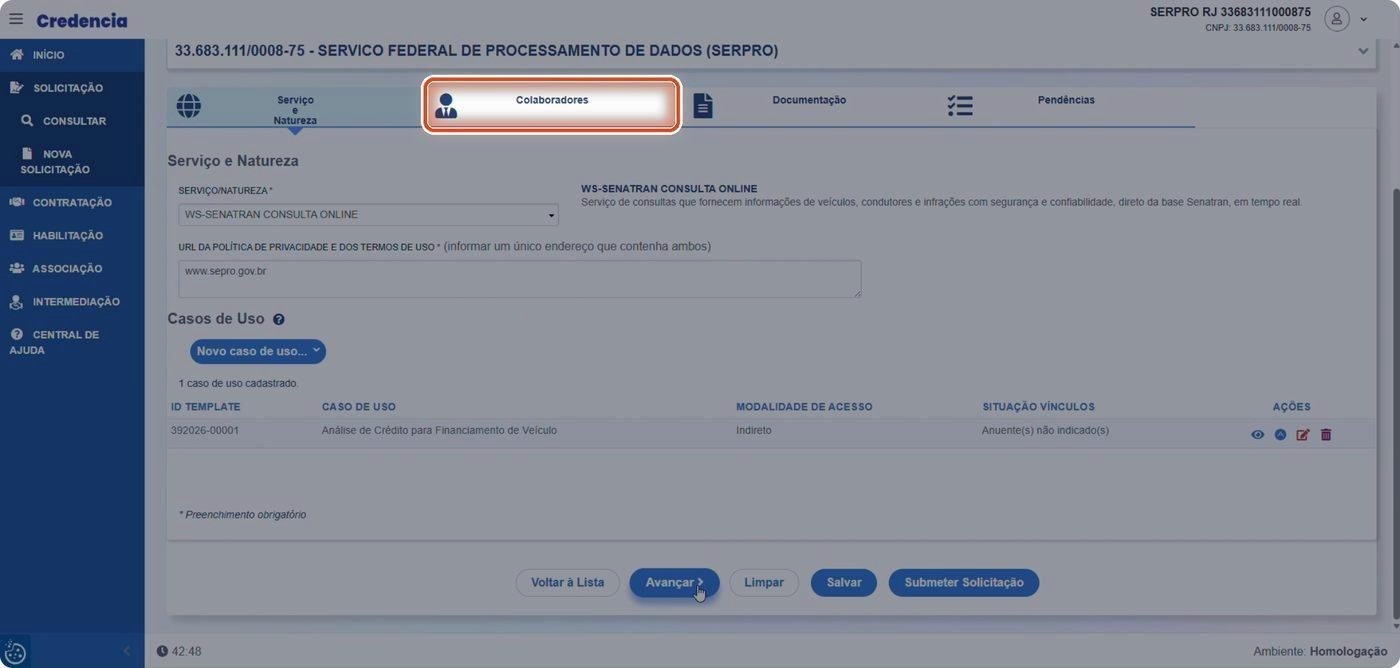
Task: Click Situação Vínculos column header
Action: tap(1038, 407)
